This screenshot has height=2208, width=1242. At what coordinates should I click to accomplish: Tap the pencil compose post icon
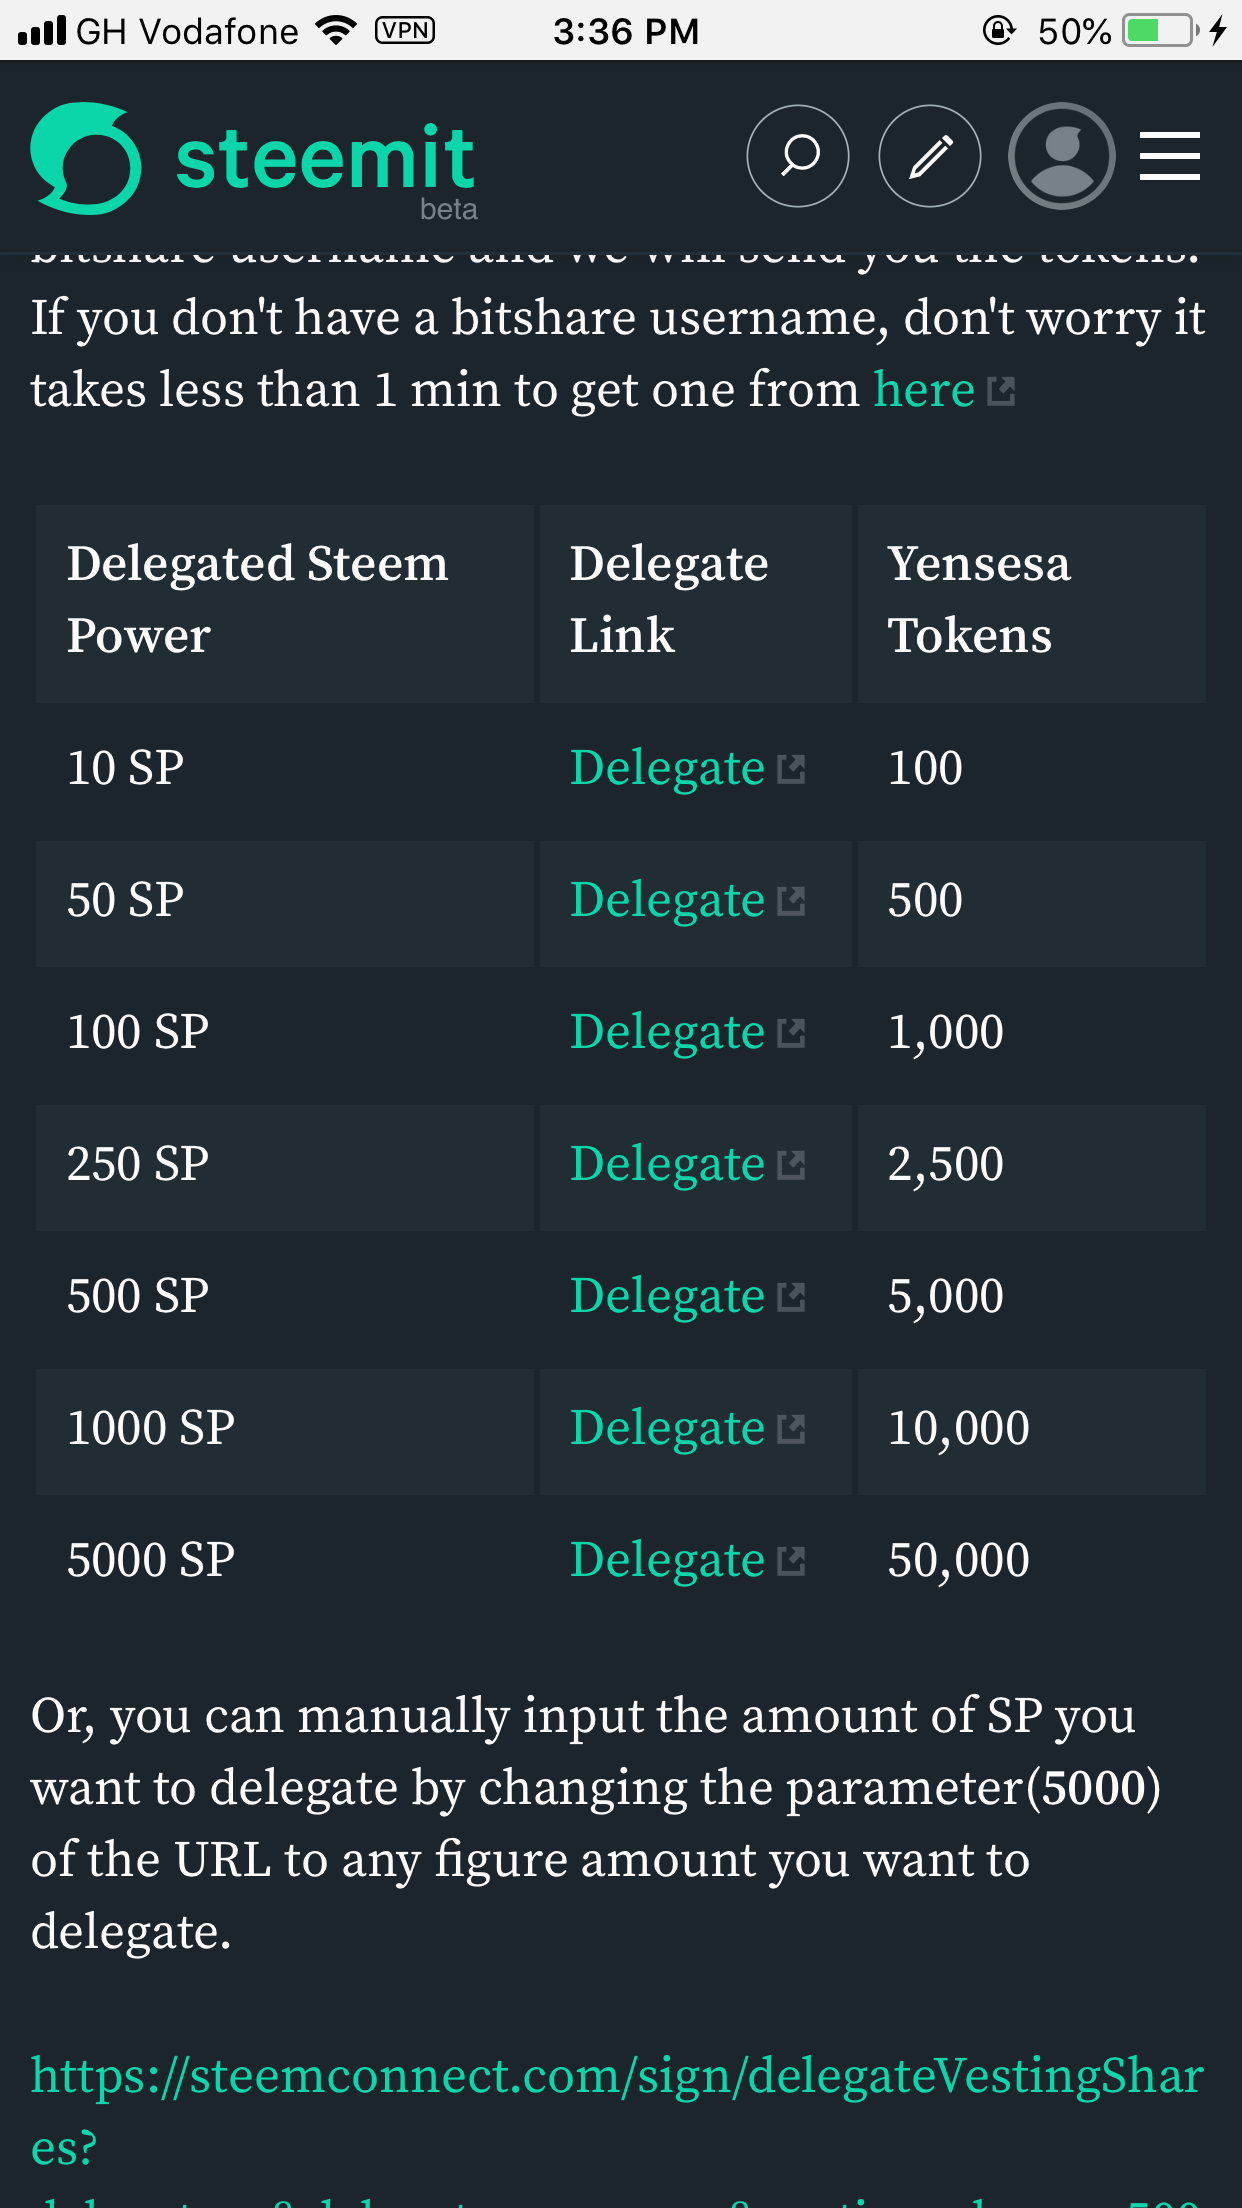tap(930, 156)
